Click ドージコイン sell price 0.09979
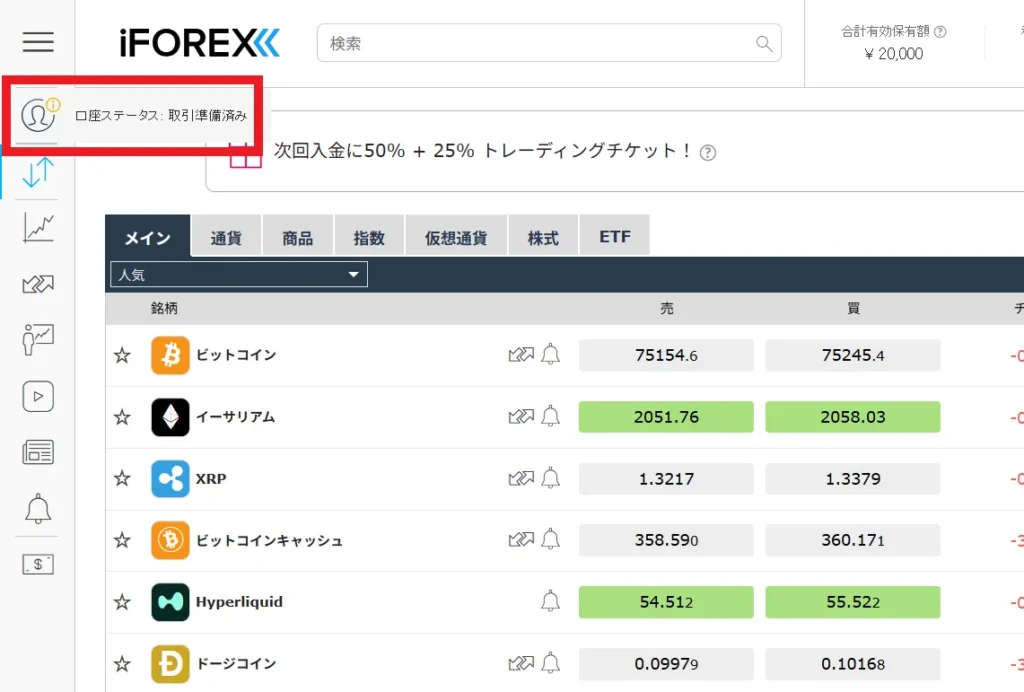 pos(666,664)
